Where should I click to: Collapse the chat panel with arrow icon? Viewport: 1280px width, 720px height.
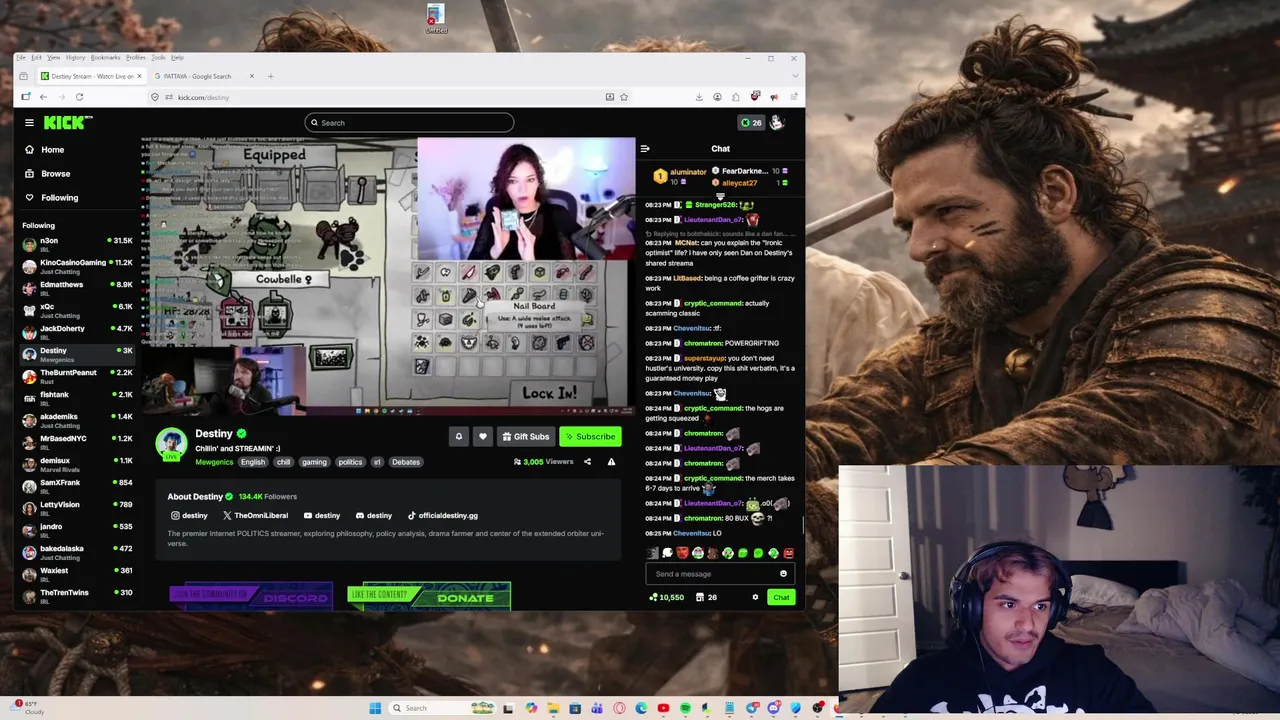[x=645, y=149]
